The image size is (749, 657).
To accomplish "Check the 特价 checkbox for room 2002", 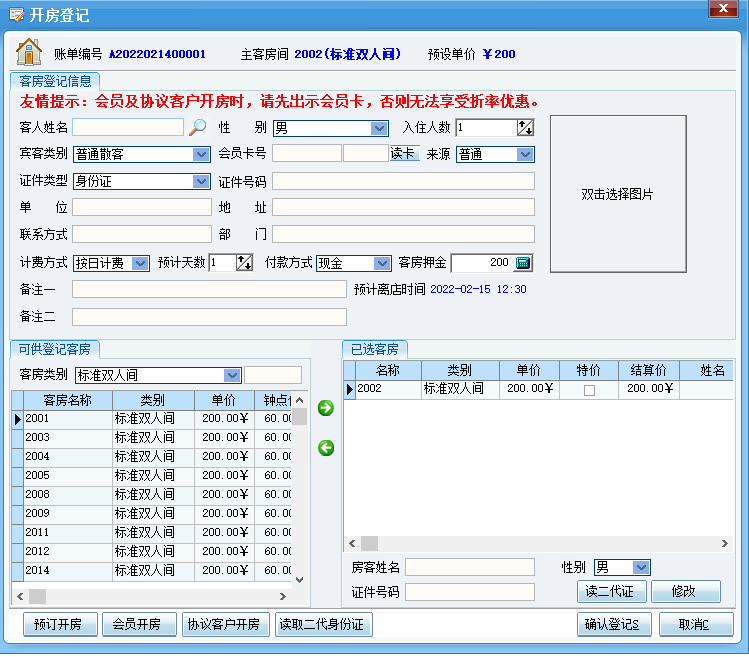I will [x=589, y=390].
